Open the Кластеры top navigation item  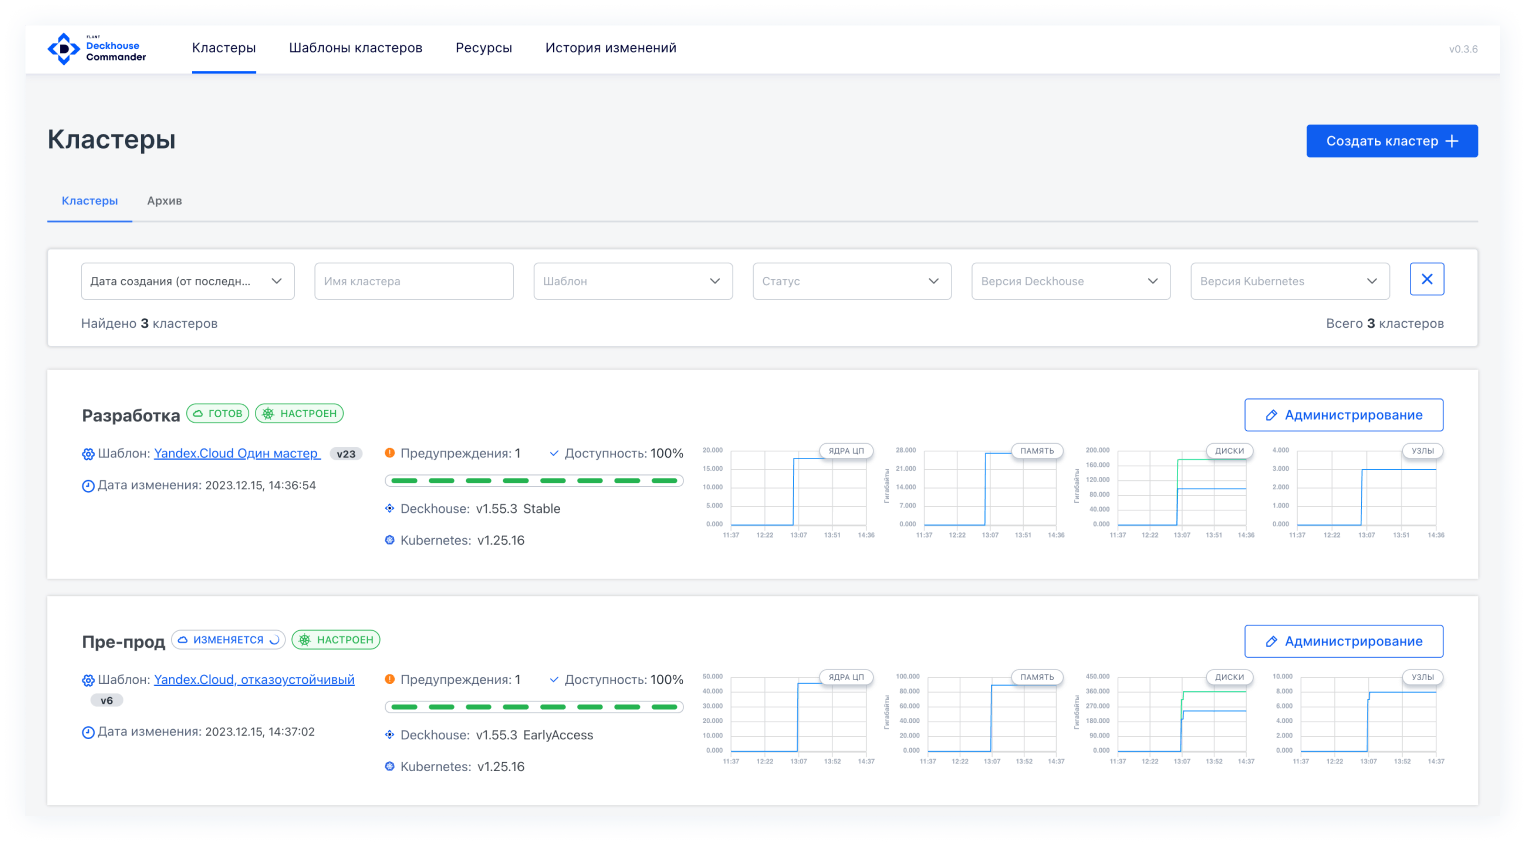pyautogui.click(x=224, y=48)
